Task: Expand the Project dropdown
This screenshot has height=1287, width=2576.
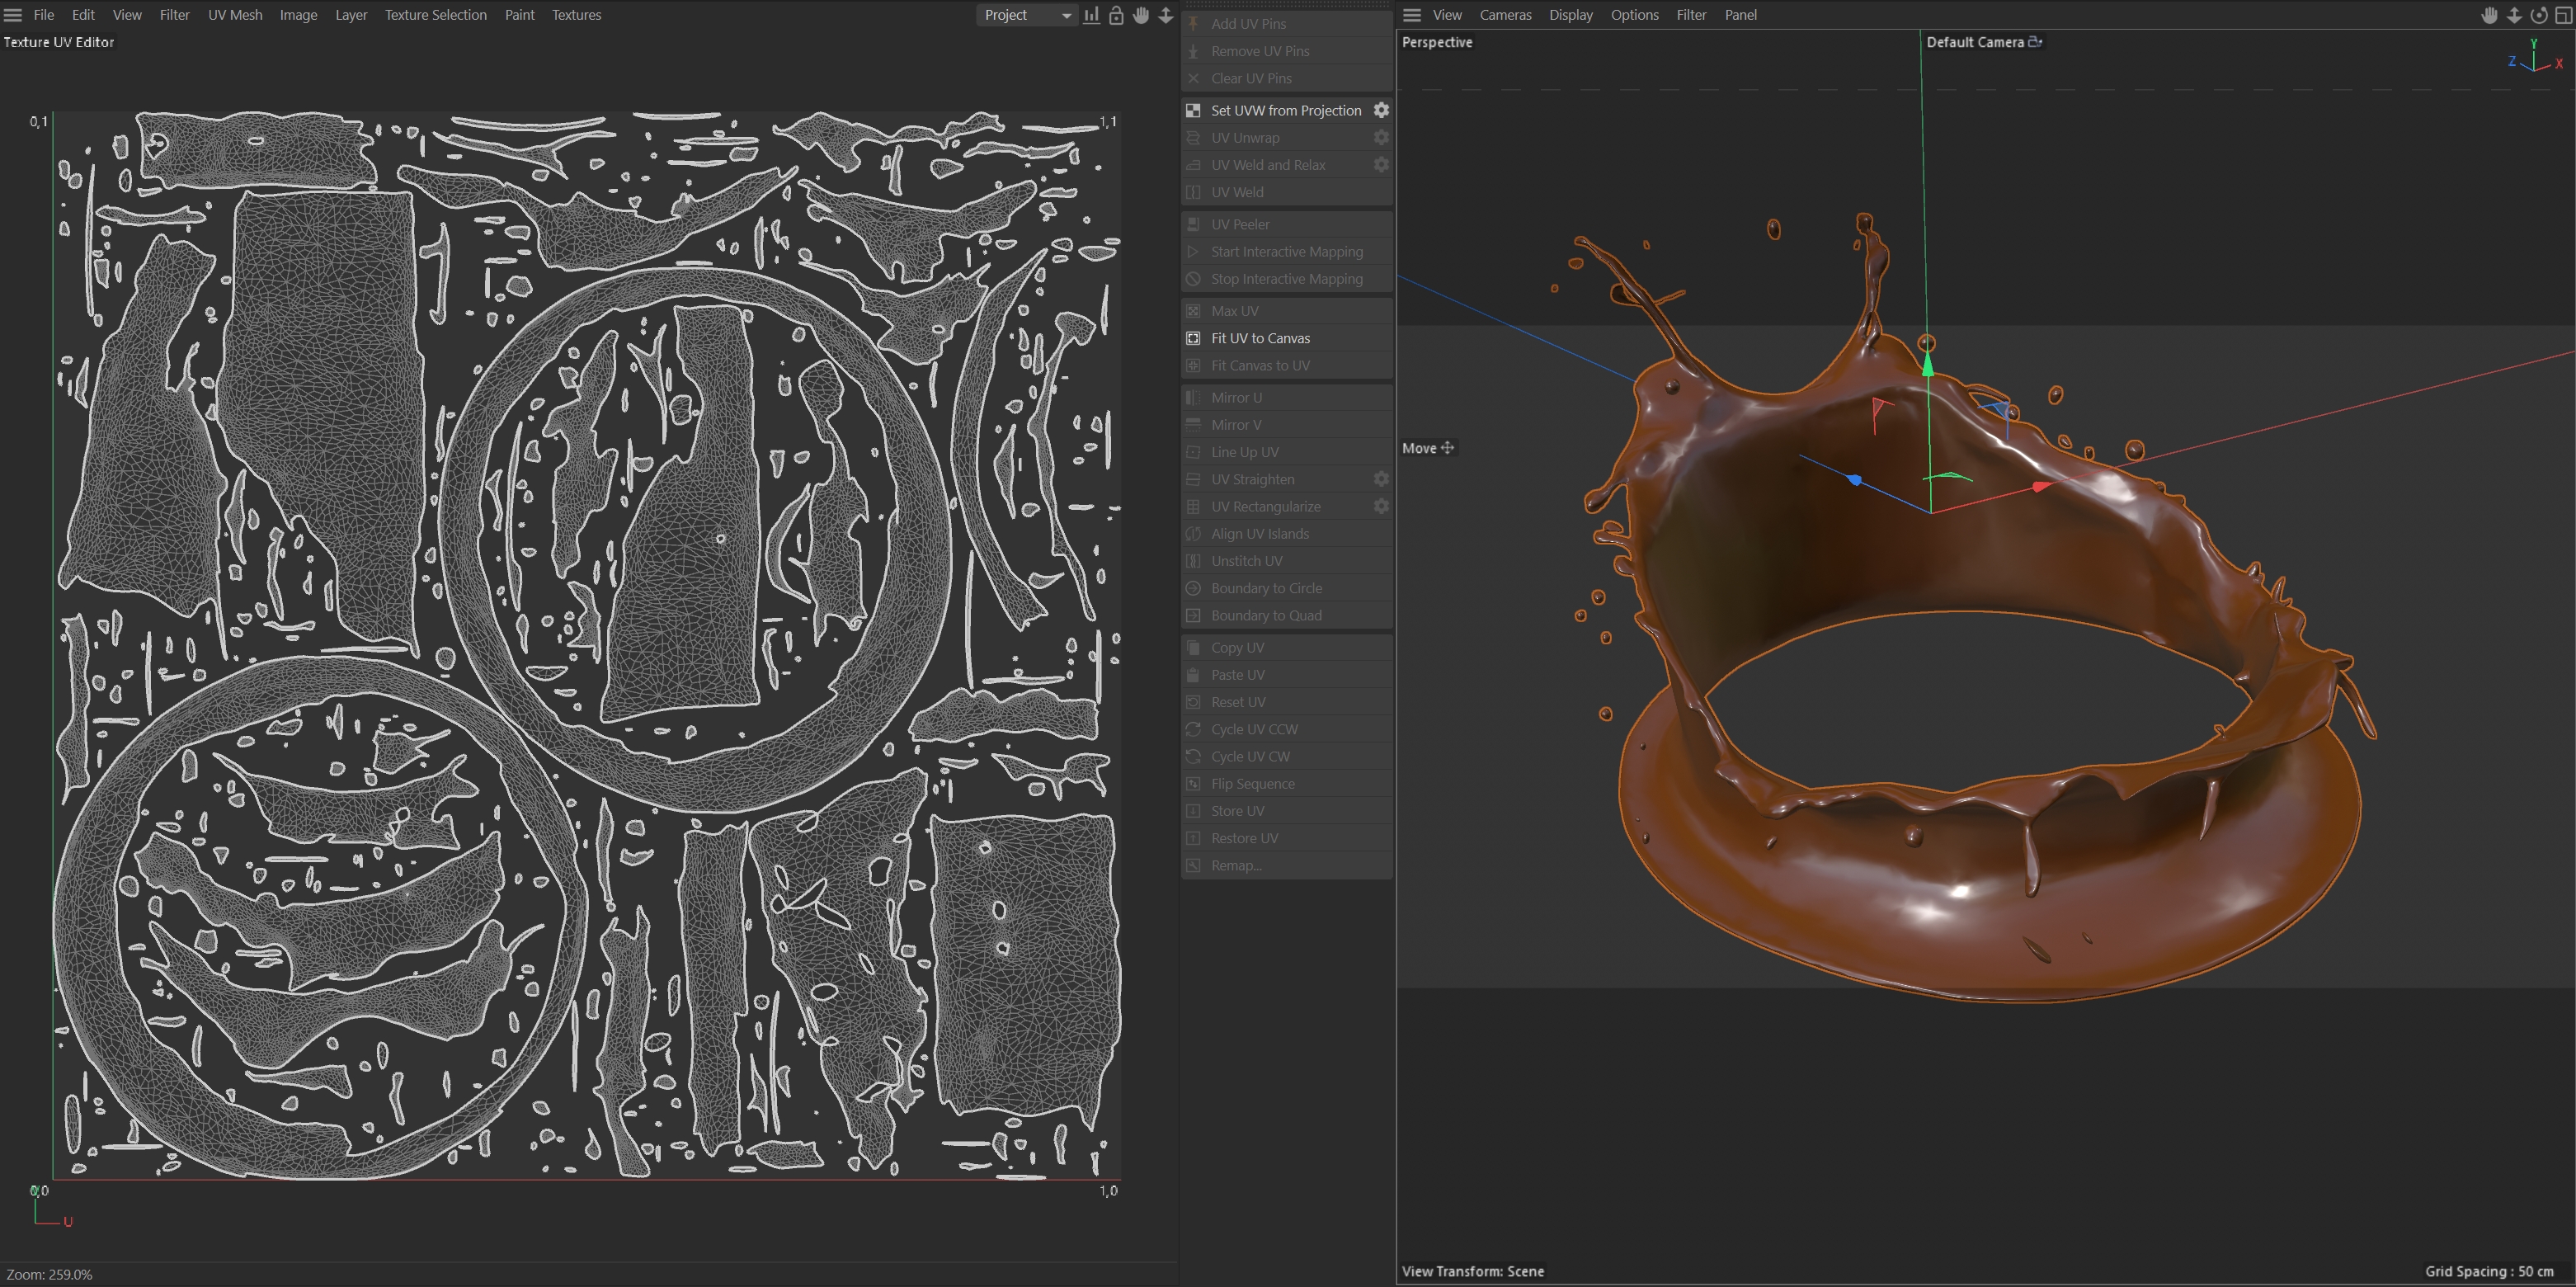Action: [x=1026, y=15]
